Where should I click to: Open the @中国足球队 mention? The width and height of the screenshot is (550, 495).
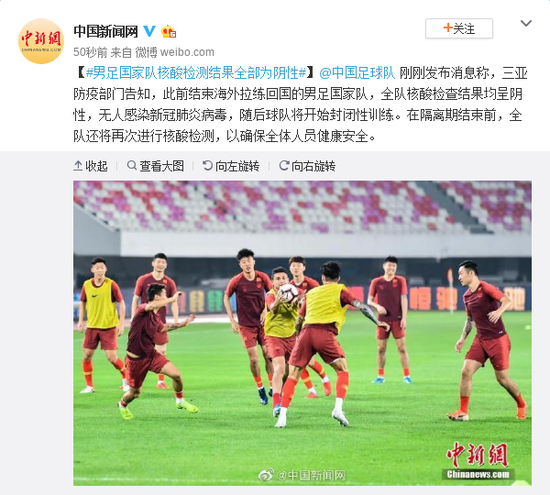tap(357, 73)
